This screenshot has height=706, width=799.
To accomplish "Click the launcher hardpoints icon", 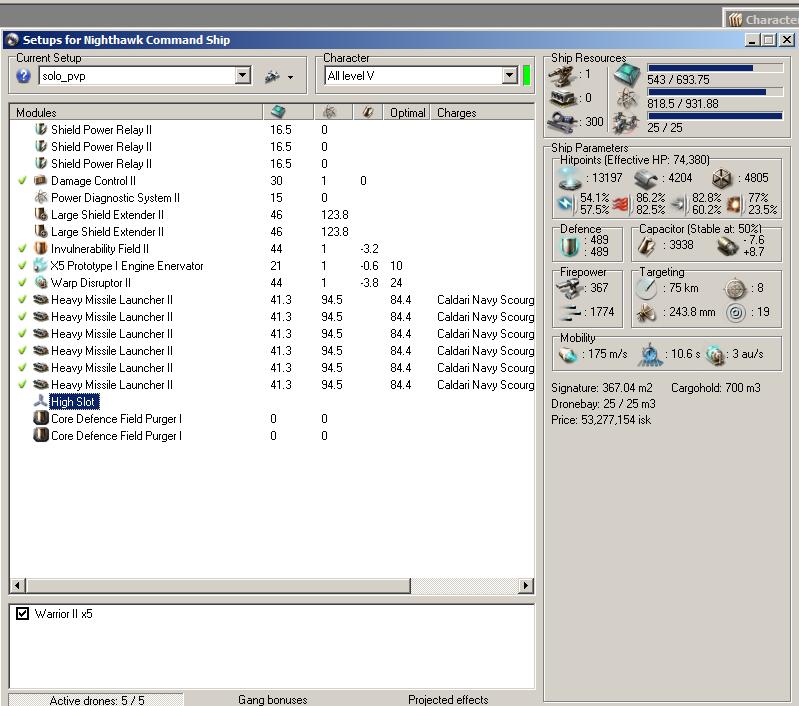I will coord(563,98).
